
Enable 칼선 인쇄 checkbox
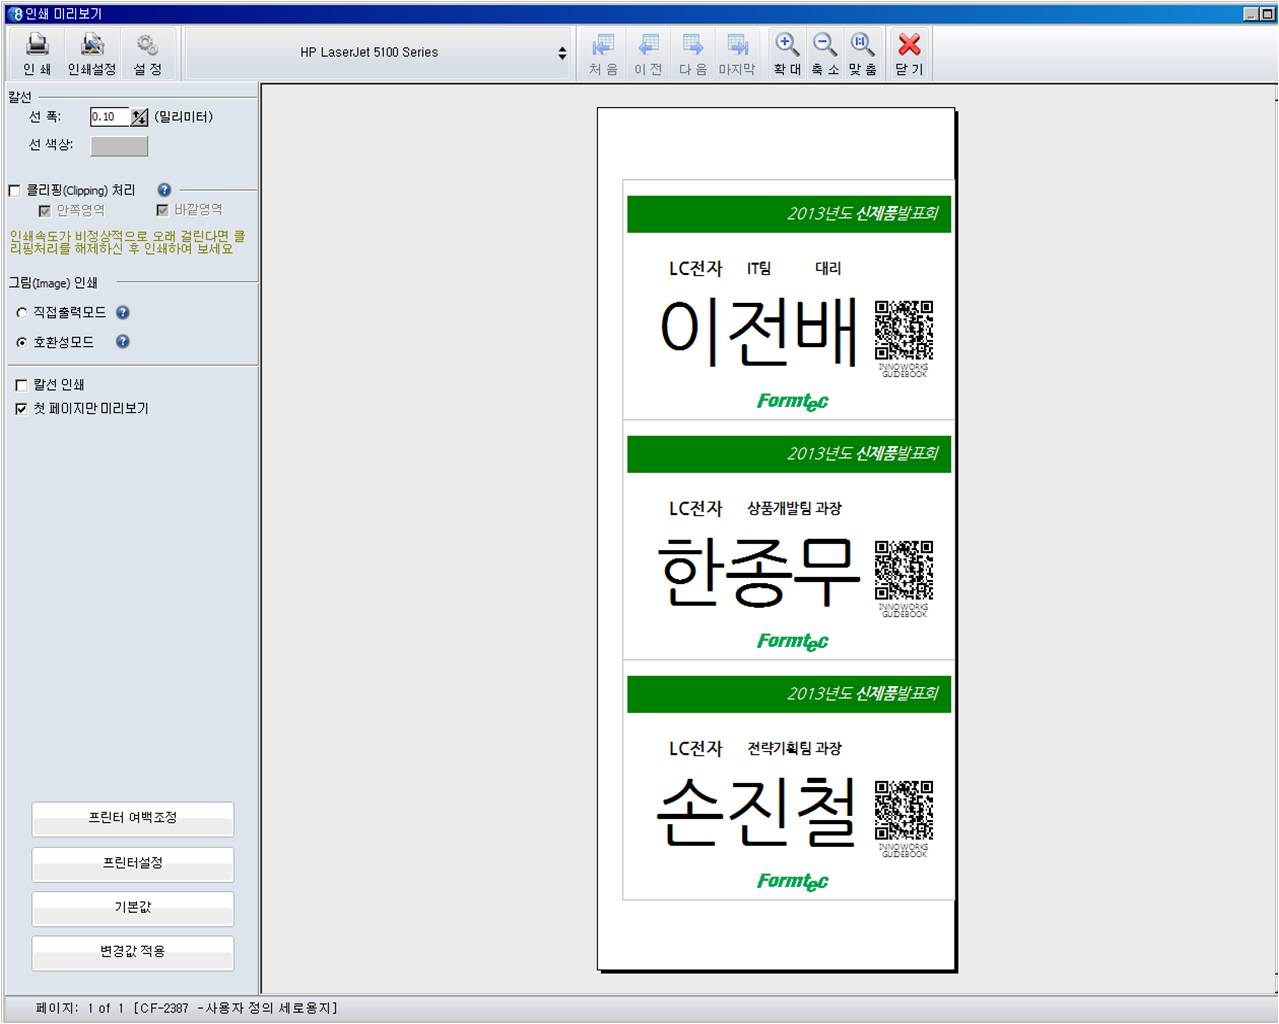[x=21, y=385]
